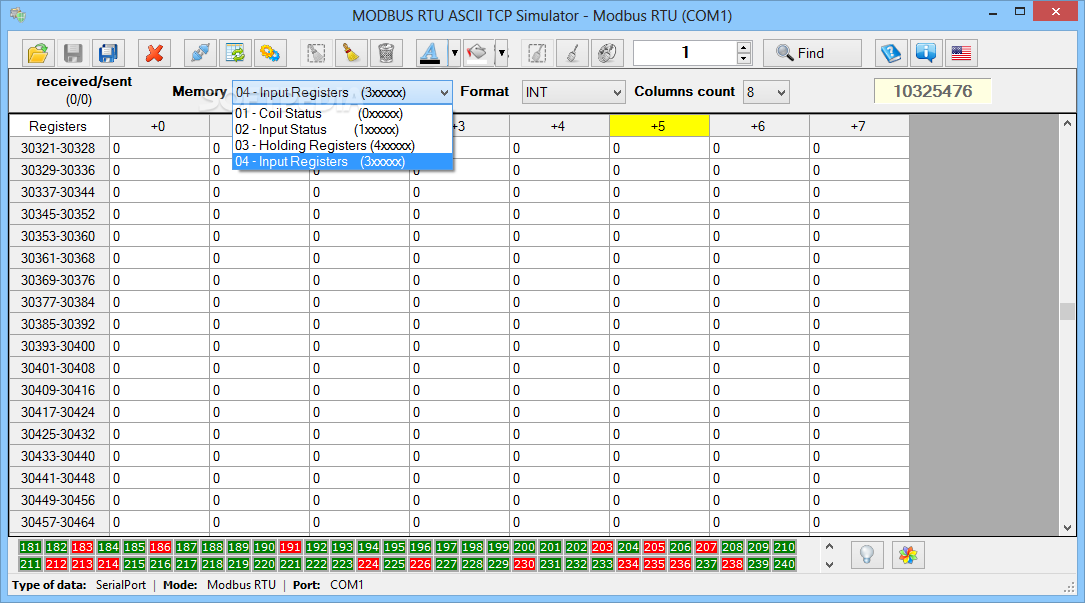
Task: Open settings with the yellow gears icon
Action: coord(270,53)
